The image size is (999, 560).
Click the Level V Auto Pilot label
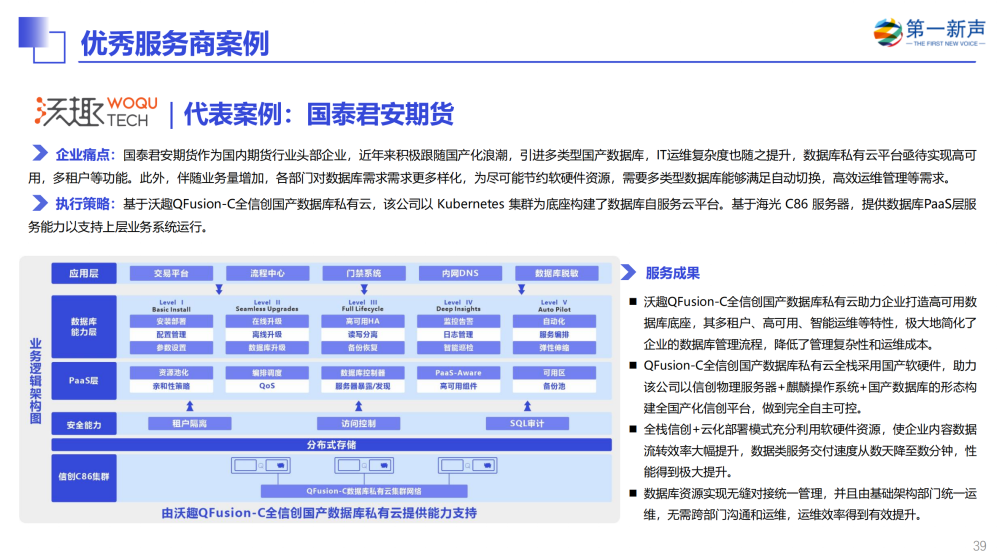click(554, 306)
